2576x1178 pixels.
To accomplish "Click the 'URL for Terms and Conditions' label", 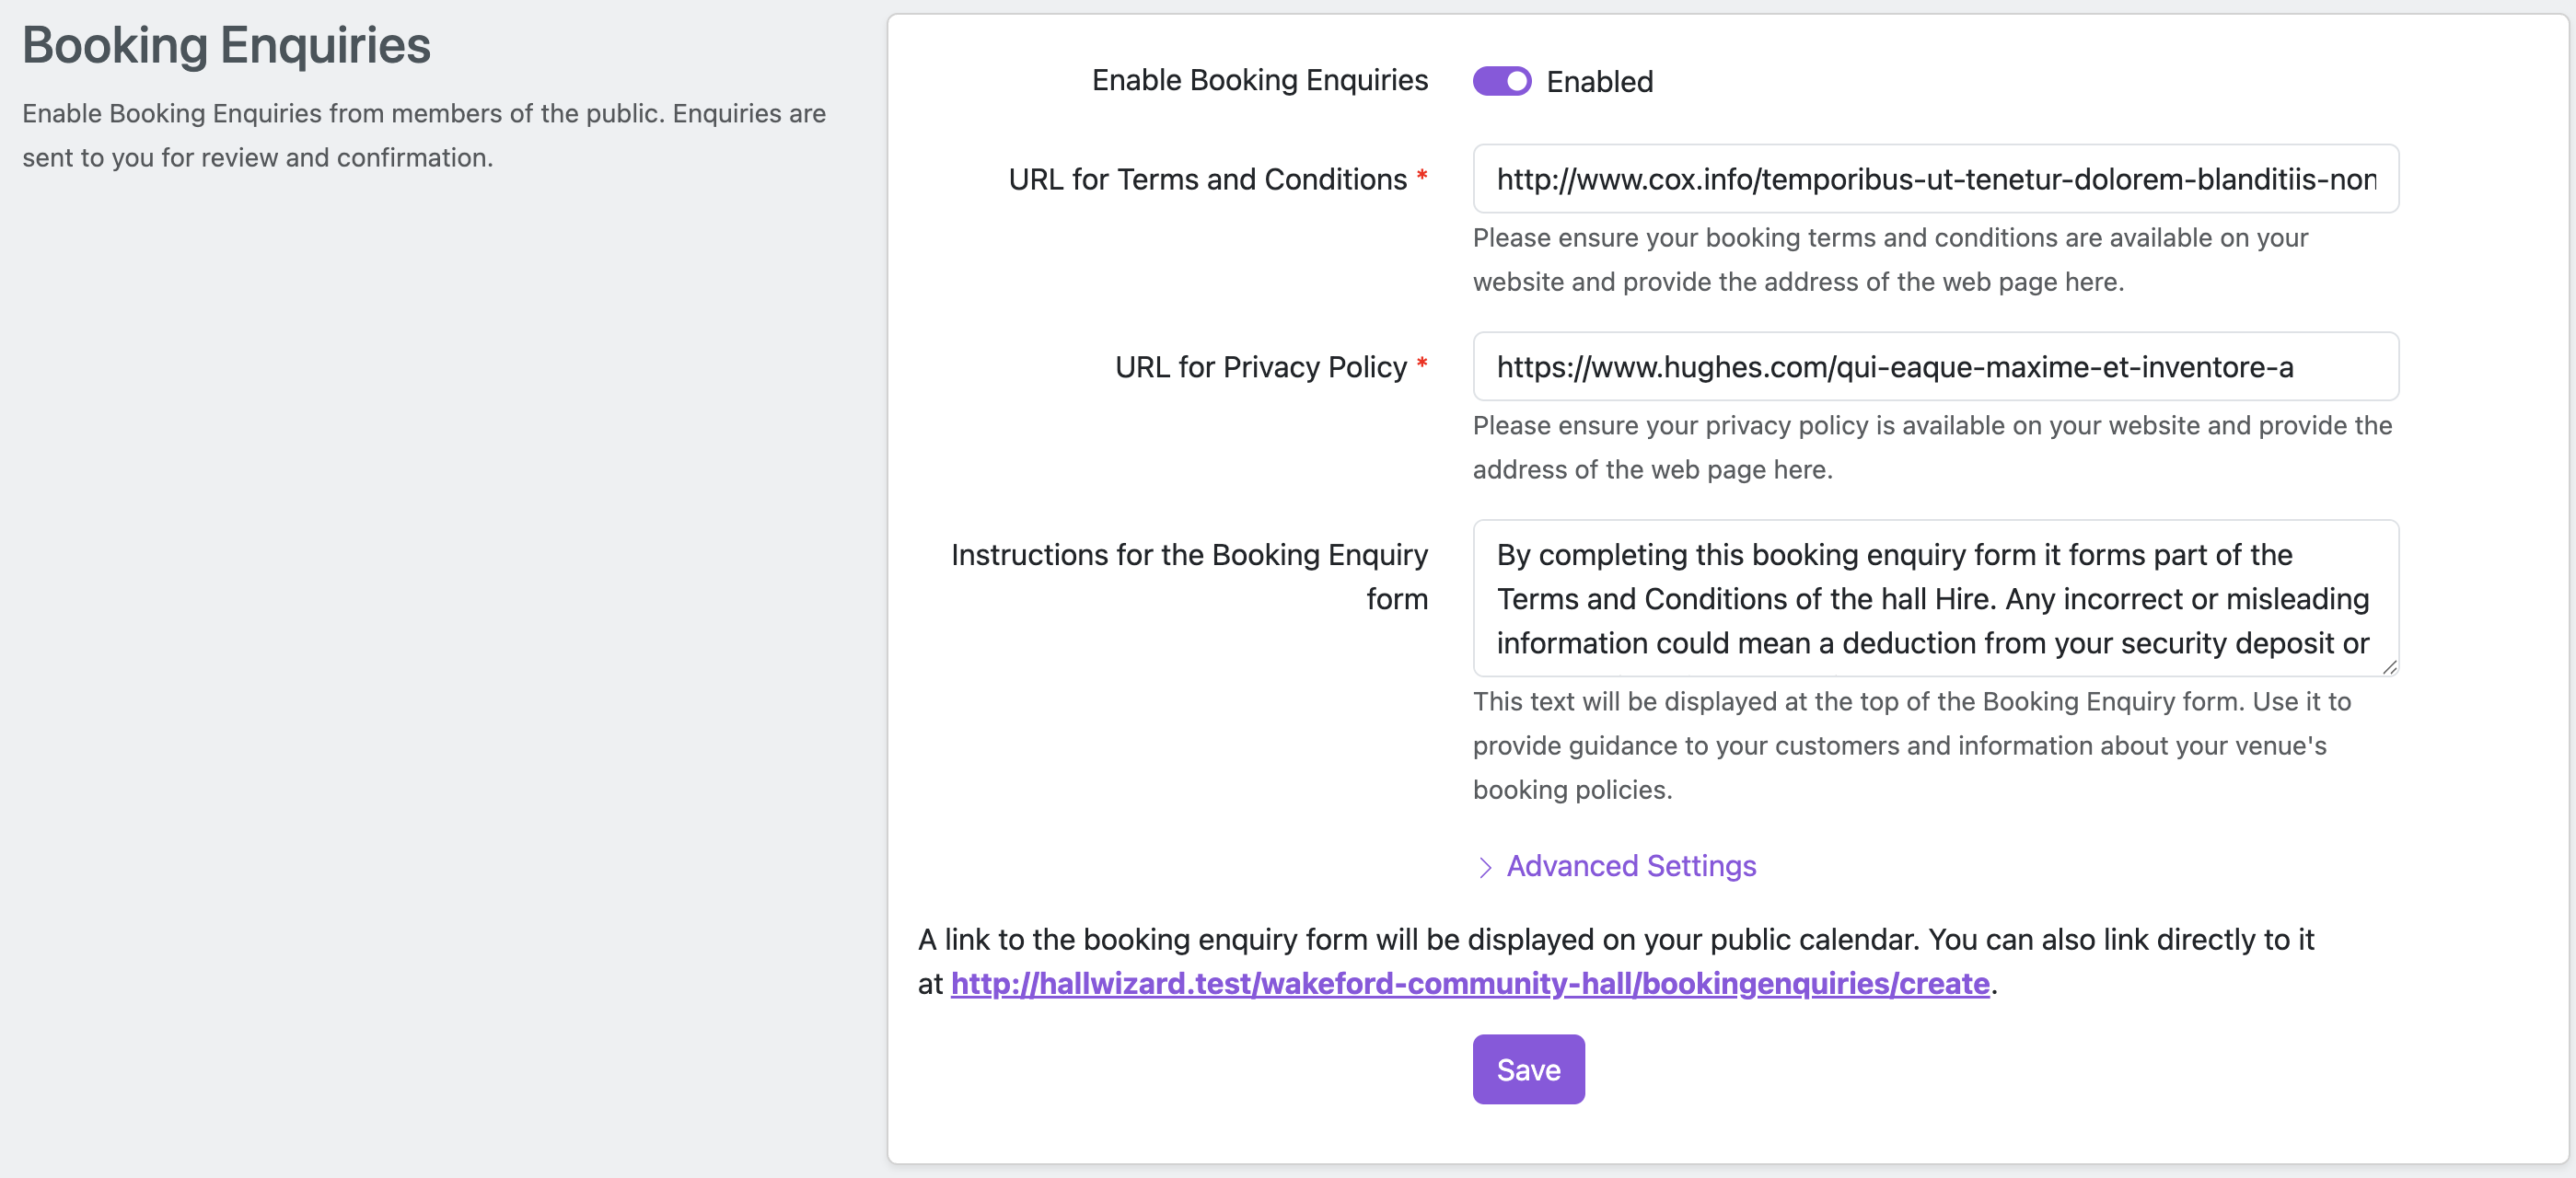I will coord(1207,179).
